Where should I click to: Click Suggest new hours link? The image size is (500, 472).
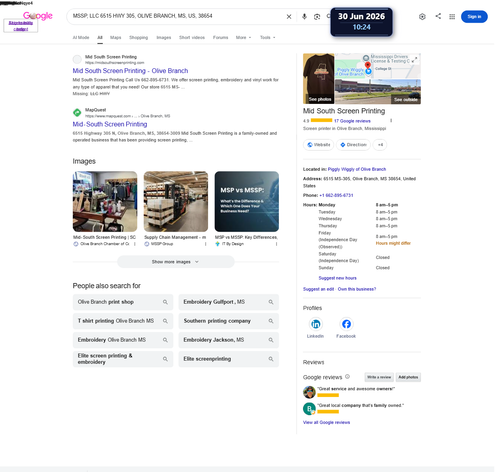tap(337, 278)
